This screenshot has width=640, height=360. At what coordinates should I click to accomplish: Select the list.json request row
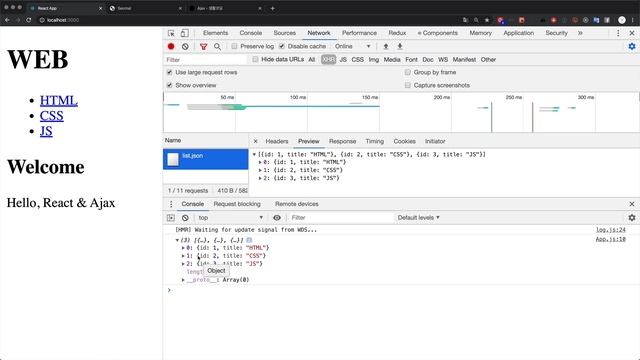click(x=206, y=159)
